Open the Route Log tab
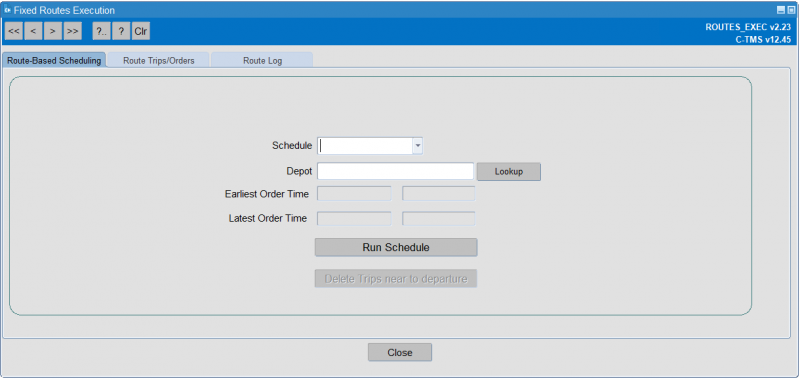 [262, 60]
